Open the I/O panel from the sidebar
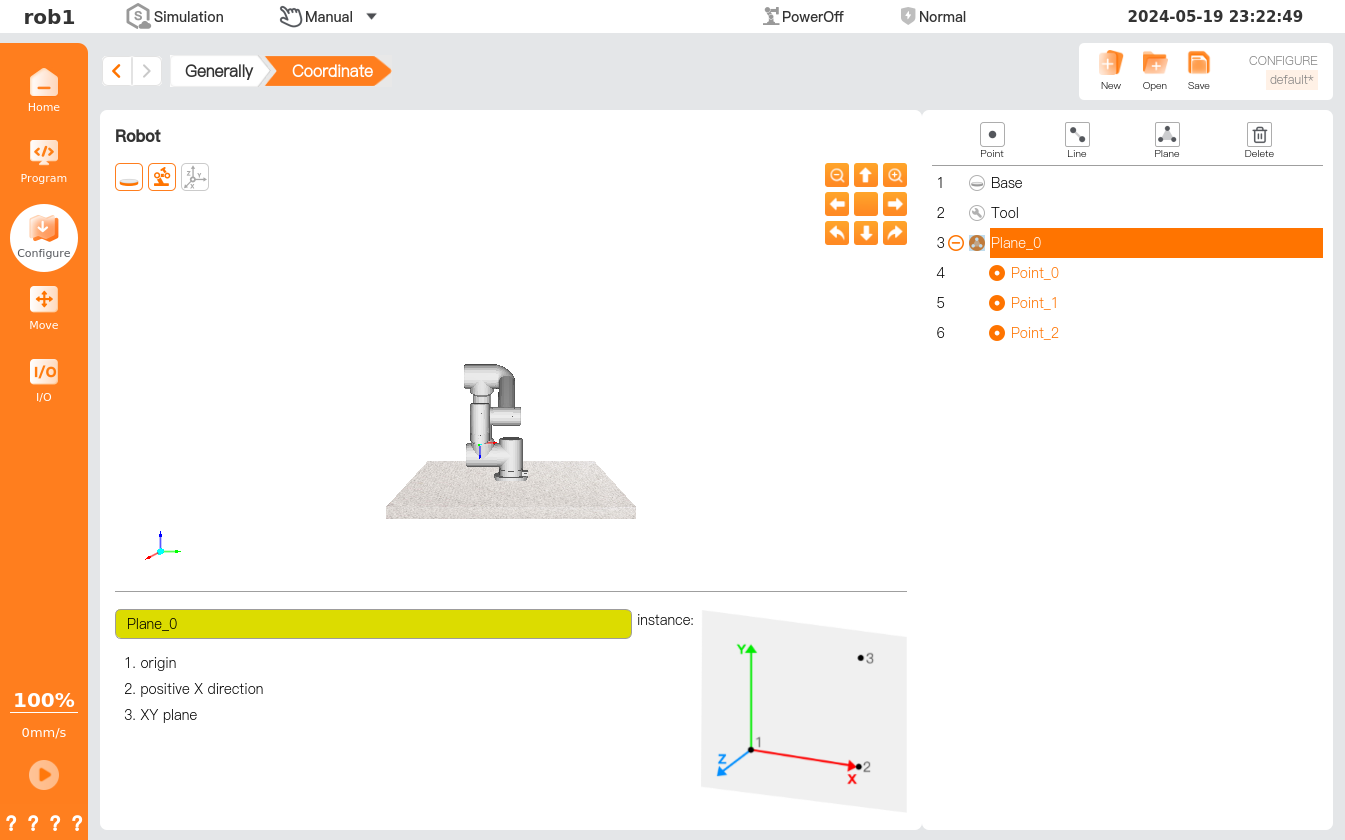This screenshot has height=840, width=1345. tap(44, 380)
